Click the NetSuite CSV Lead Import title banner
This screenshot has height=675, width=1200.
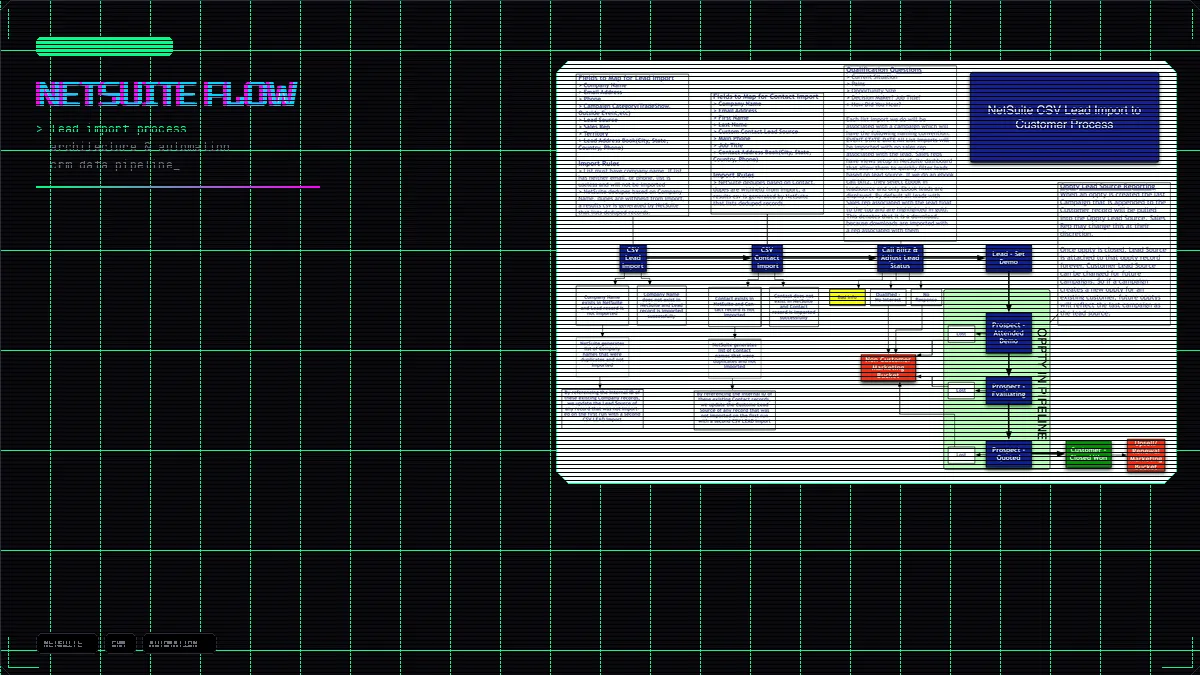point(1064,117)
